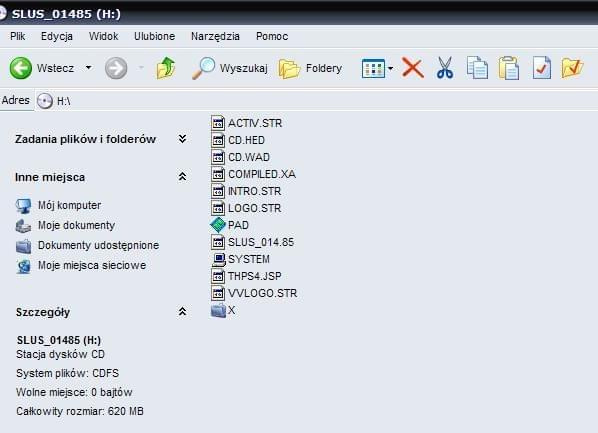Open the Widok menu
The height and width of the screenshot is (433, 598).
(103, 36)
